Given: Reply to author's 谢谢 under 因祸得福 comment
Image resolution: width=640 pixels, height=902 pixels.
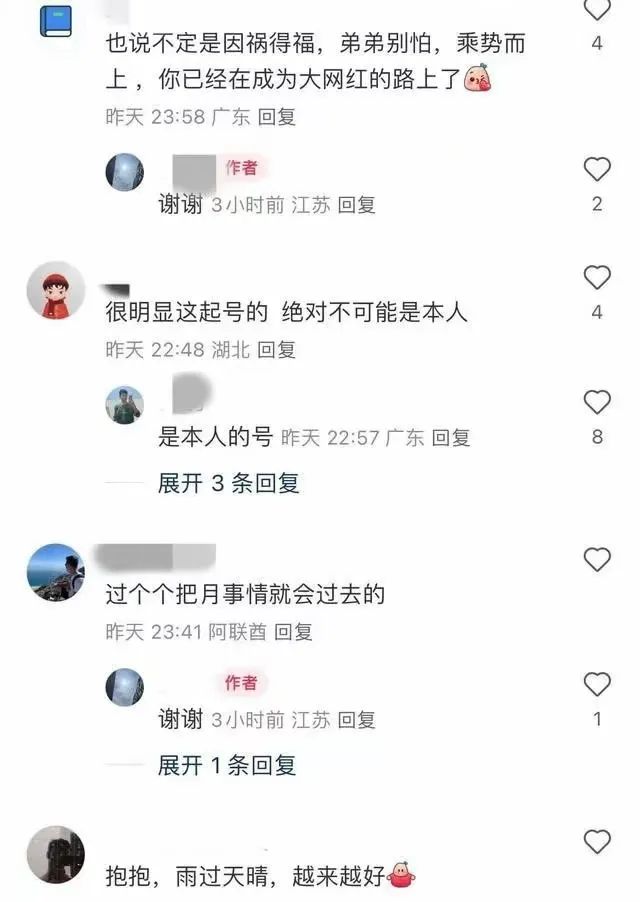Looking at the screenshot, I should pos(357,205).
